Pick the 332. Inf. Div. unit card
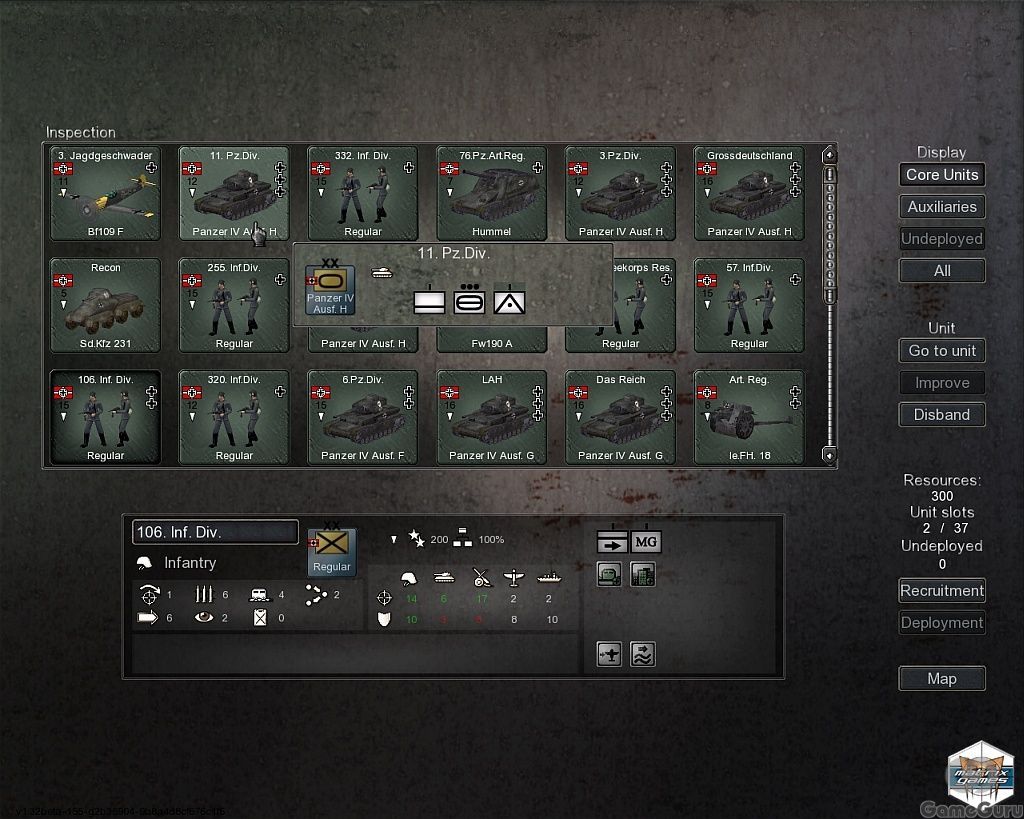Viewport: 1024px width, 819px height. click(x=362, y=193)
